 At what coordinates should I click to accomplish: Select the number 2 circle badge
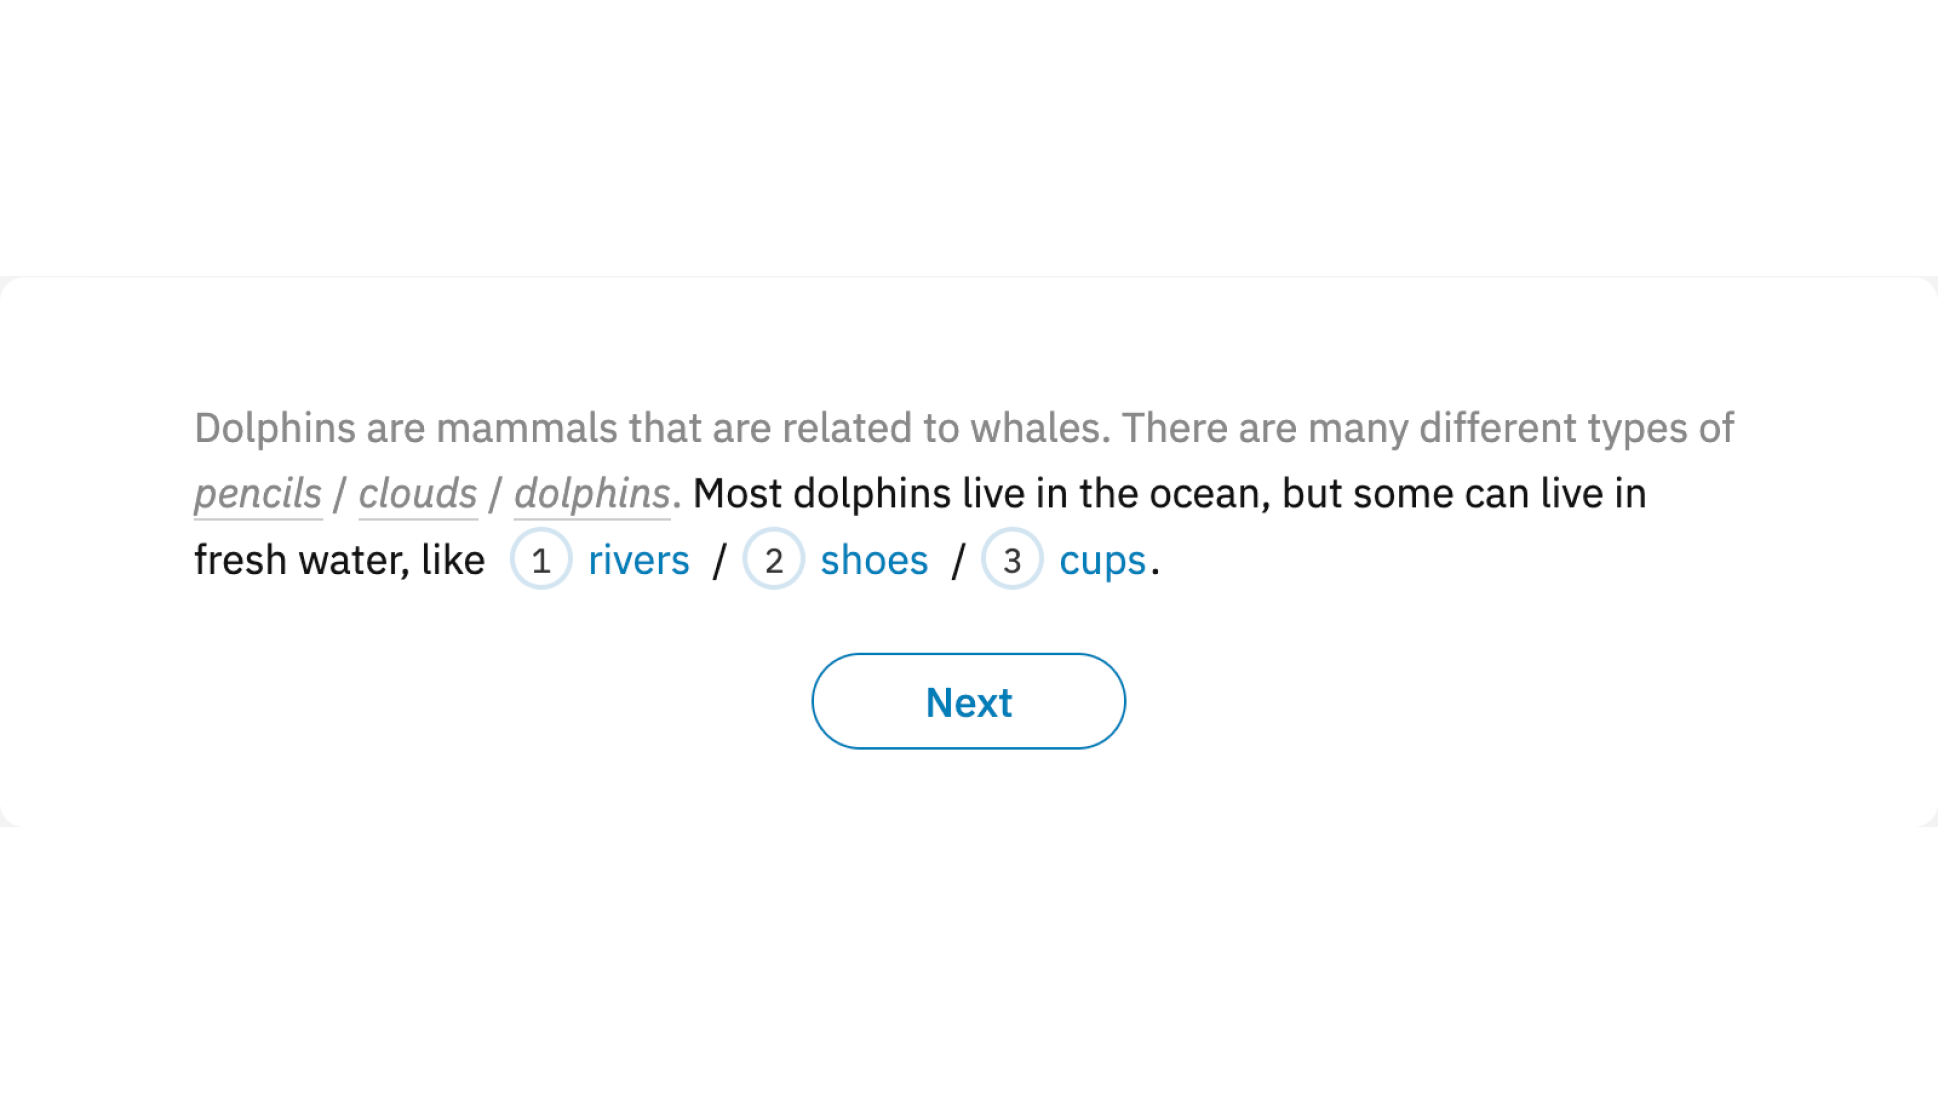tap(773, 559)
